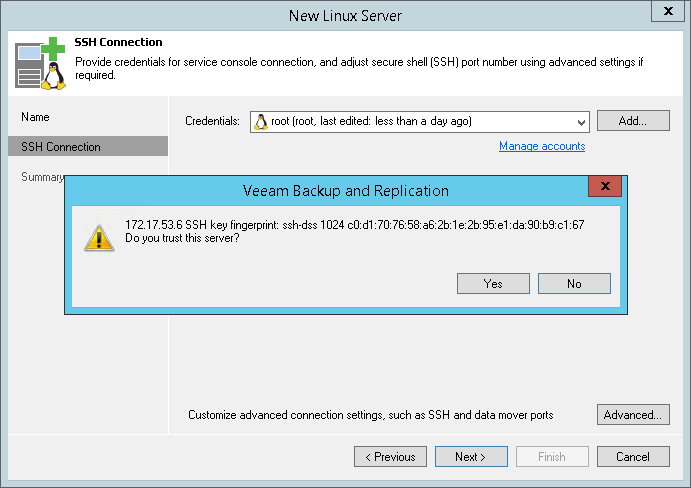
Task: Close the New Linux Server window
Action: pyautogui.click(x=668, y=11)
